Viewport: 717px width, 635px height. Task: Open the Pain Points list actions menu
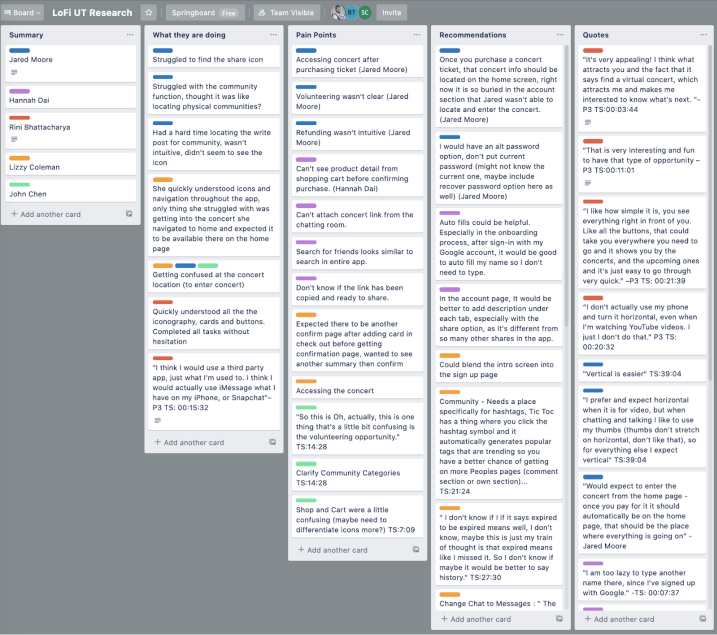[x=417, y=35]
